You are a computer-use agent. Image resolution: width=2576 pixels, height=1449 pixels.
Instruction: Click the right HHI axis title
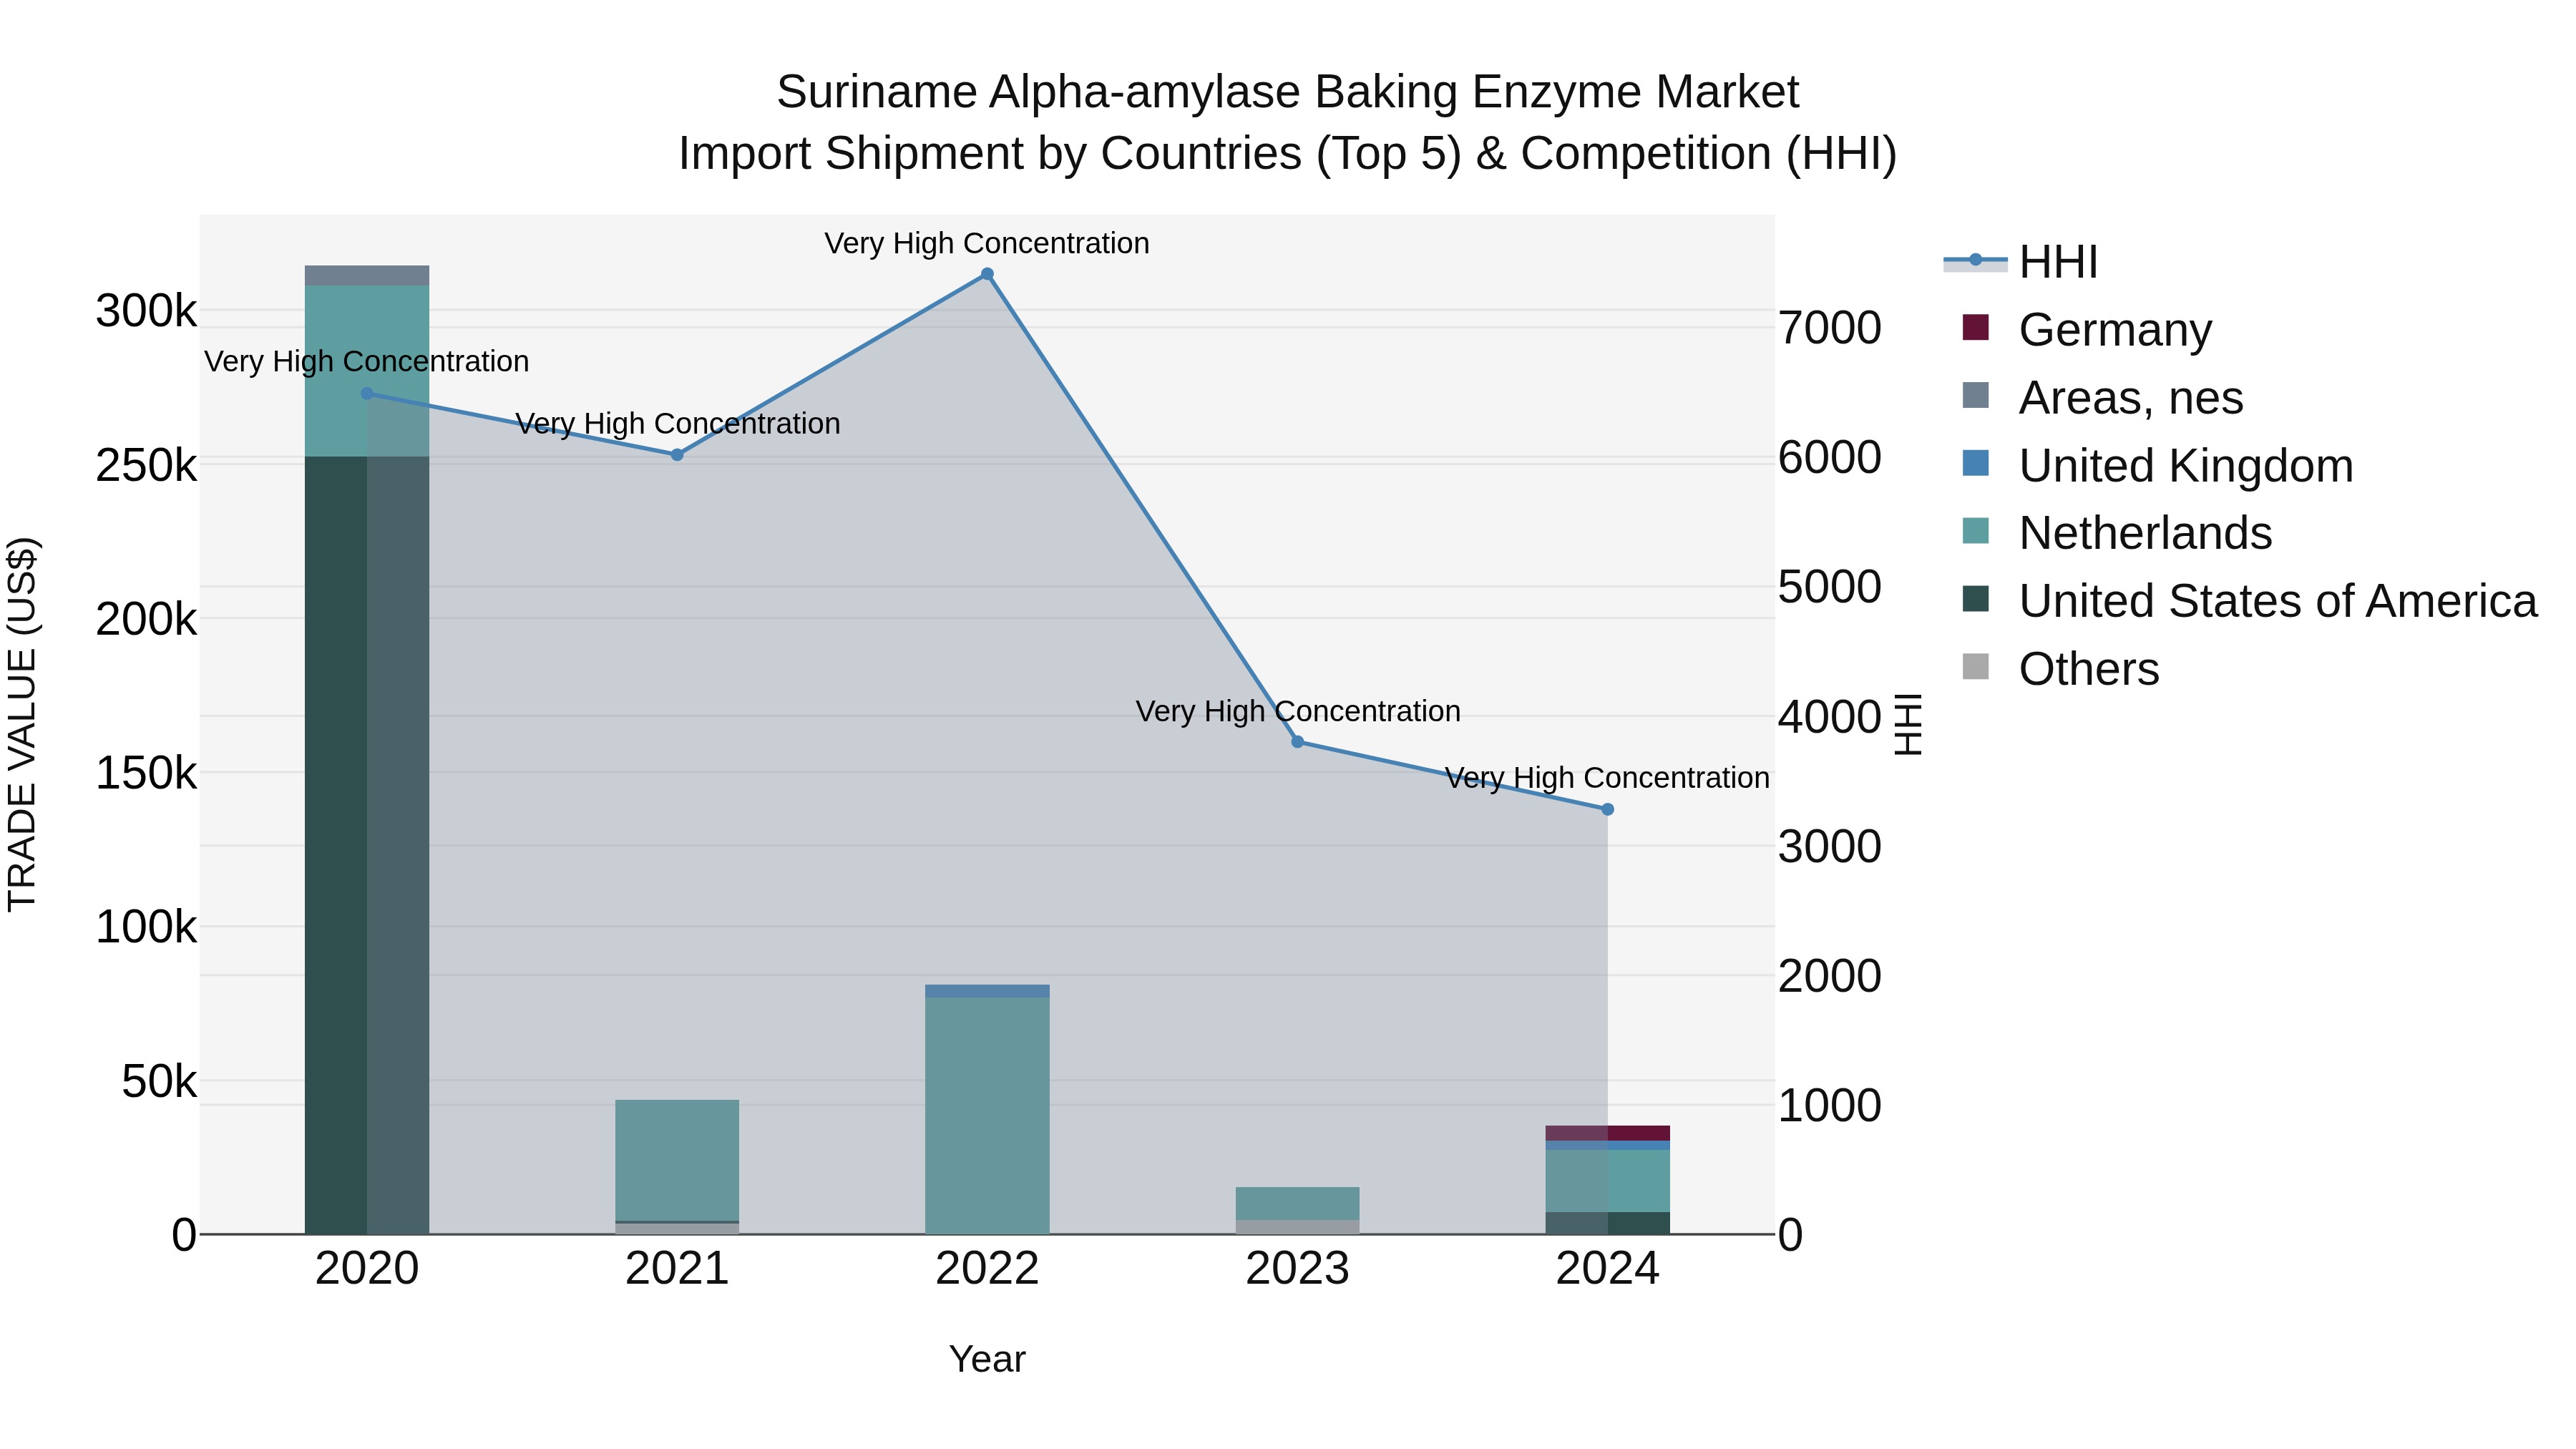(x=1908, y=724)
